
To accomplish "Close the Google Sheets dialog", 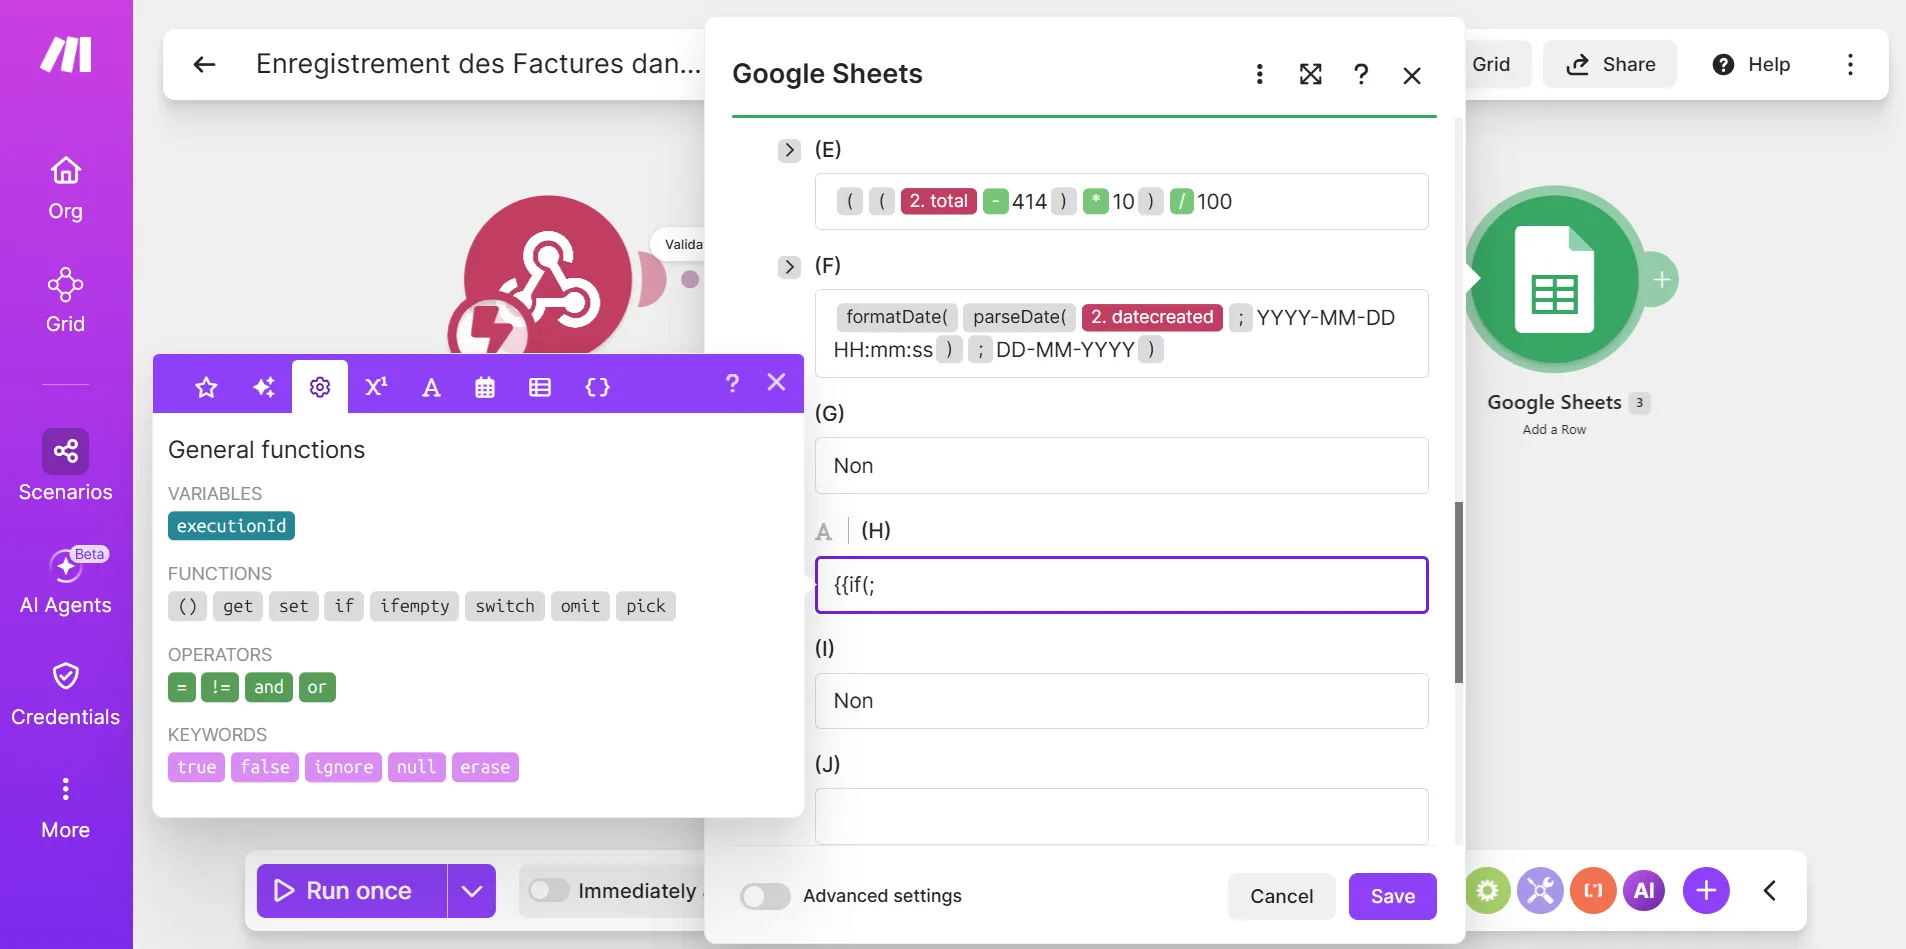I will tap(1412, 75).
